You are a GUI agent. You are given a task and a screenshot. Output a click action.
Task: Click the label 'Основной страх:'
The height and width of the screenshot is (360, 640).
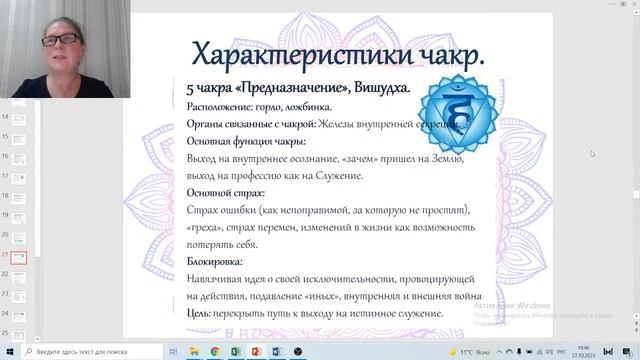pos(226,193)
